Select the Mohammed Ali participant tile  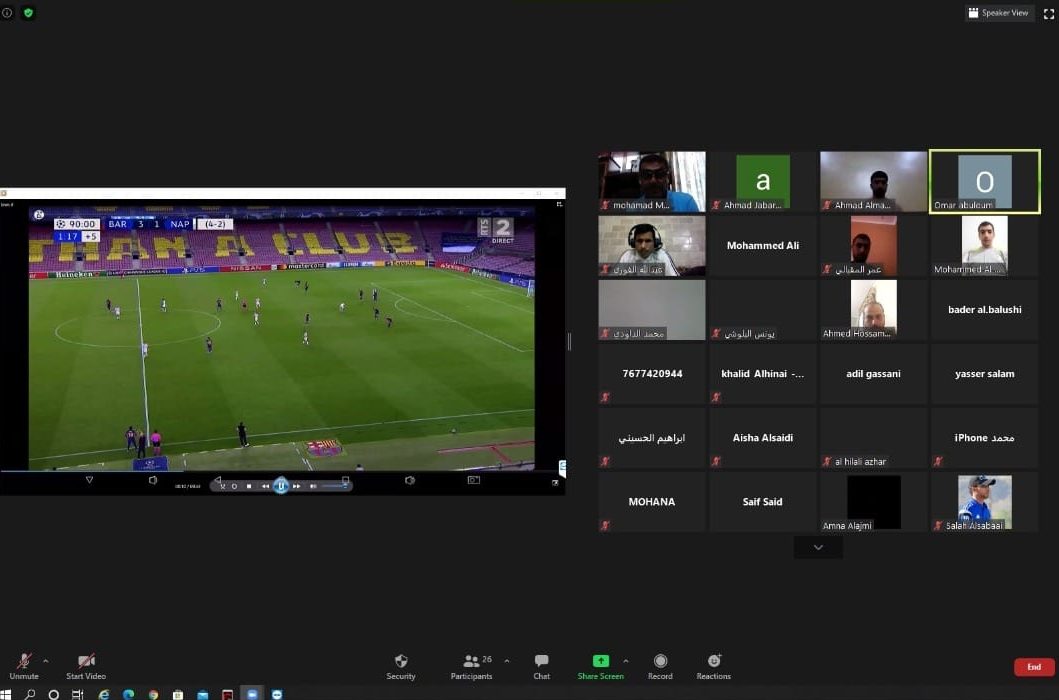coord(763,245)
